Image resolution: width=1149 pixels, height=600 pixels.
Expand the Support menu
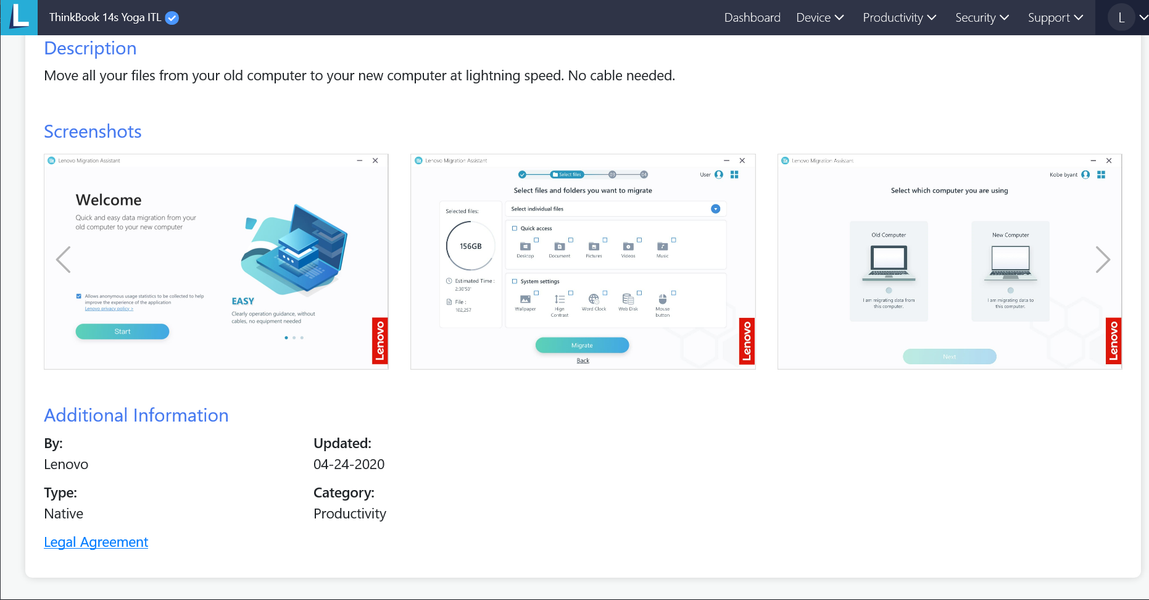[1055, 18]
